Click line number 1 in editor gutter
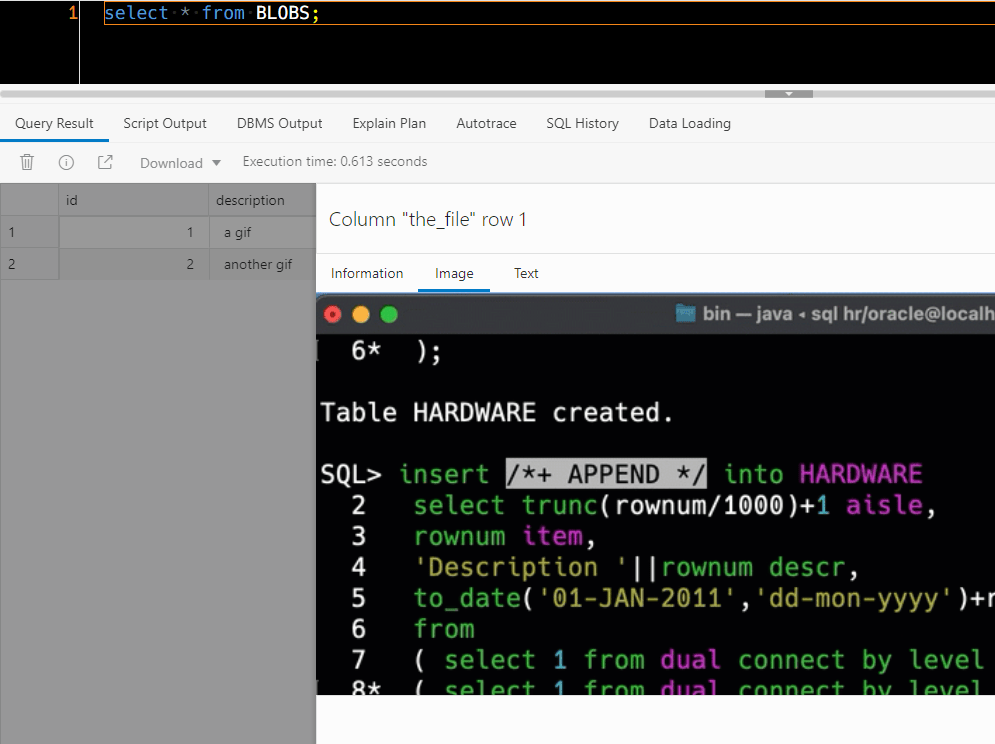The height and width of the screenshot is (744, 995). [x=72, y=13]
